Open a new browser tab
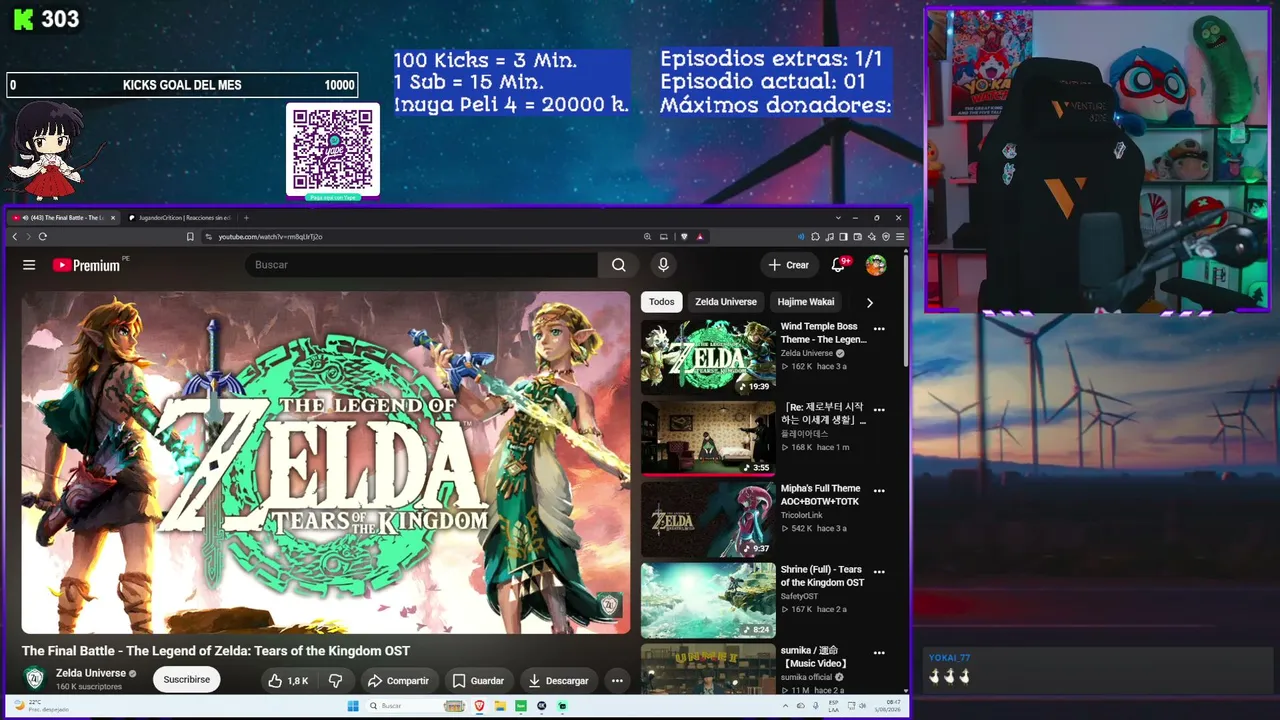 pos(246,218)
